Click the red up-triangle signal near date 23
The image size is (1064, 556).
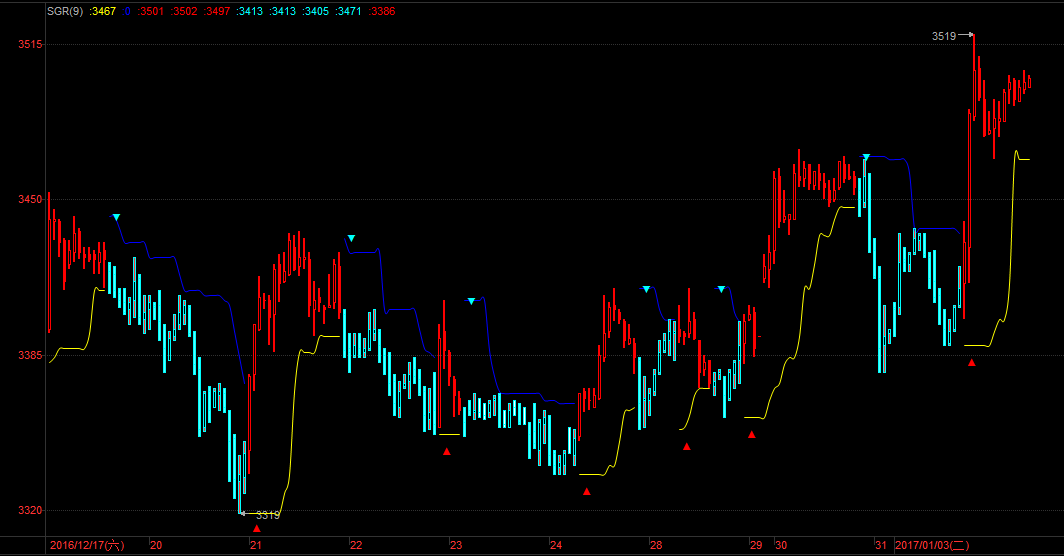pyautogui.click(x=446, y=451)
